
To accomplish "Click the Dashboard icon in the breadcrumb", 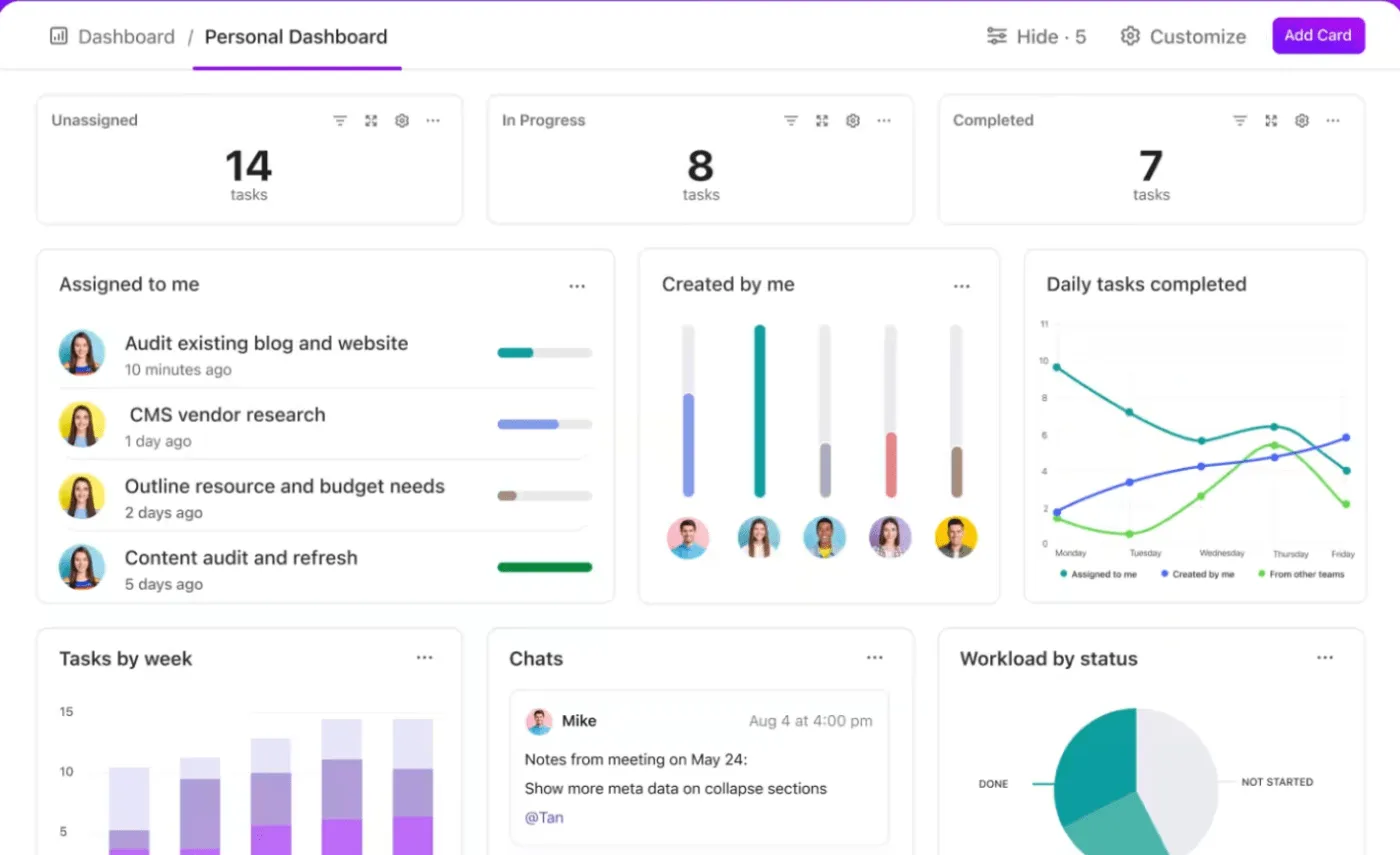I will point(58,36).
